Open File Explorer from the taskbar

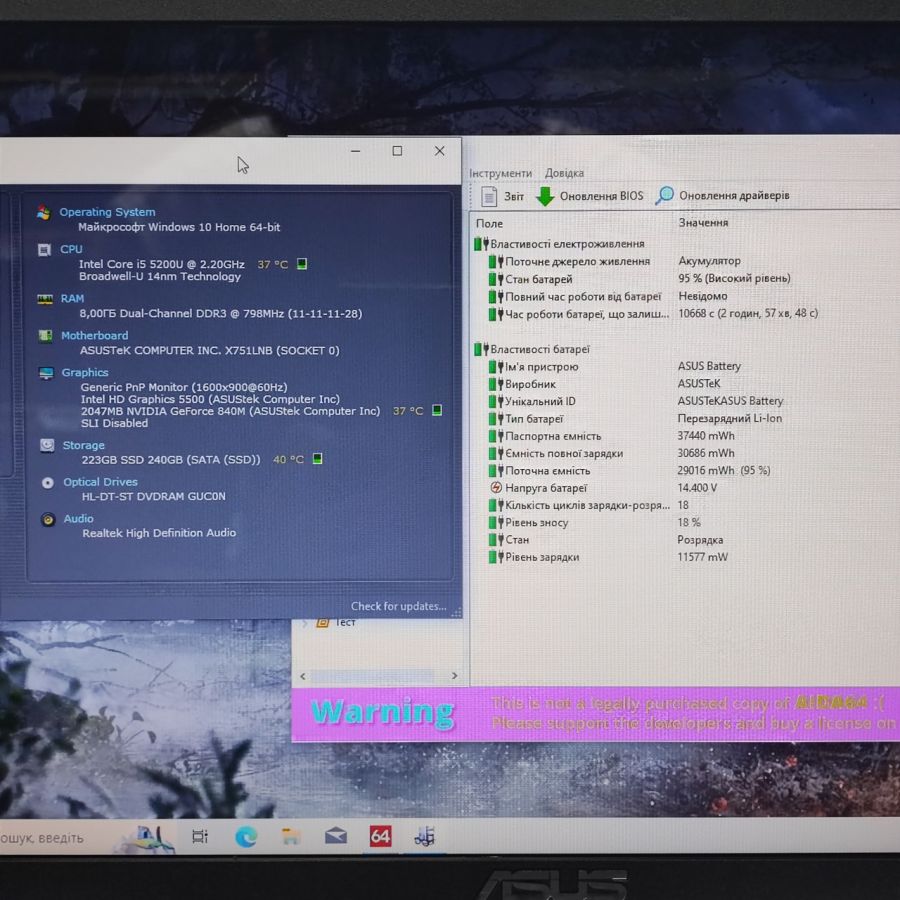291,837
